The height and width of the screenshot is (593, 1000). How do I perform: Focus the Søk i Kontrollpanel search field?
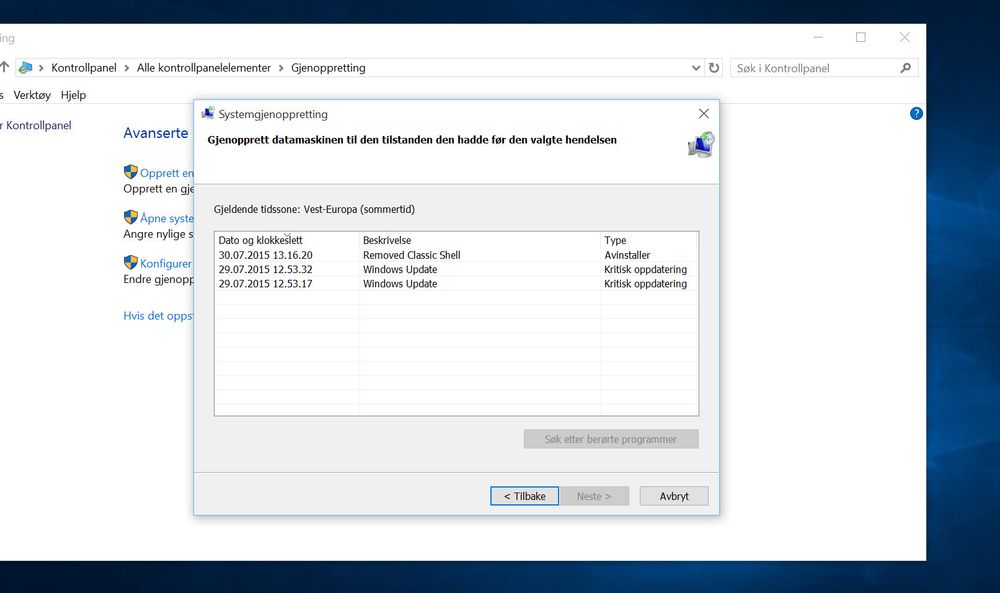(816, 68)
